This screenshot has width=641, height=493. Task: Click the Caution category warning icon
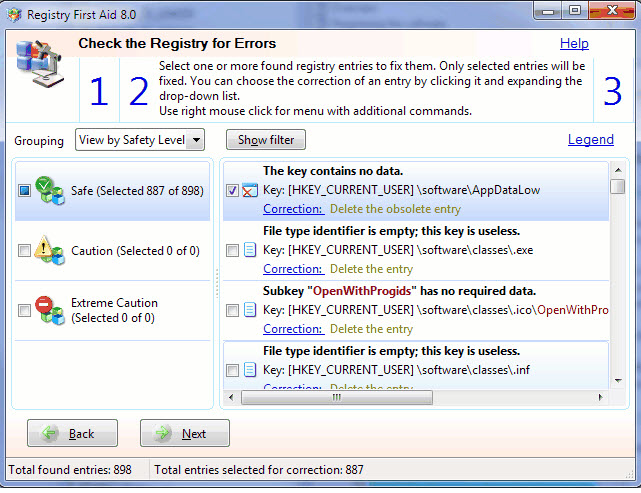click(x=49, y=251)
